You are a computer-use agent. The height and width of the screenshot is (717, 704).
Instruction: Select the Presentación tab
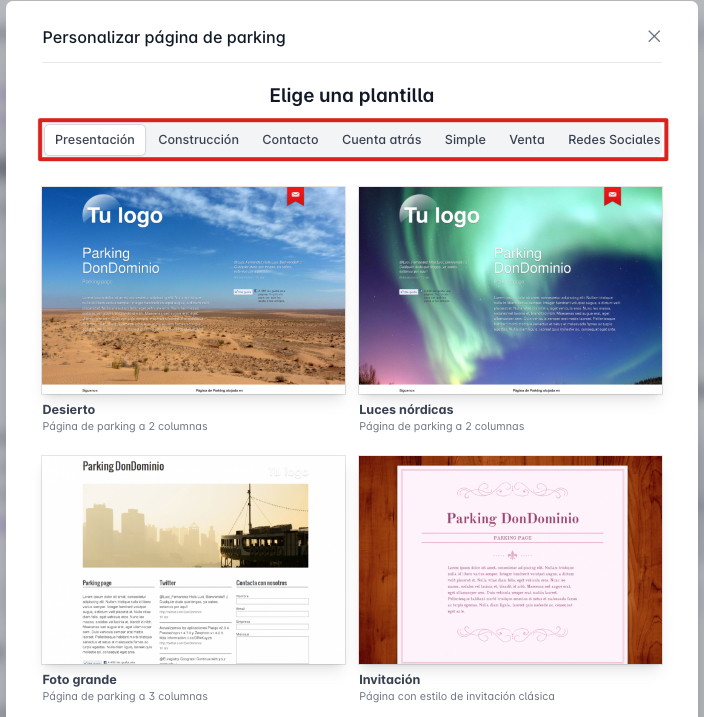click(x=95, y=140)
